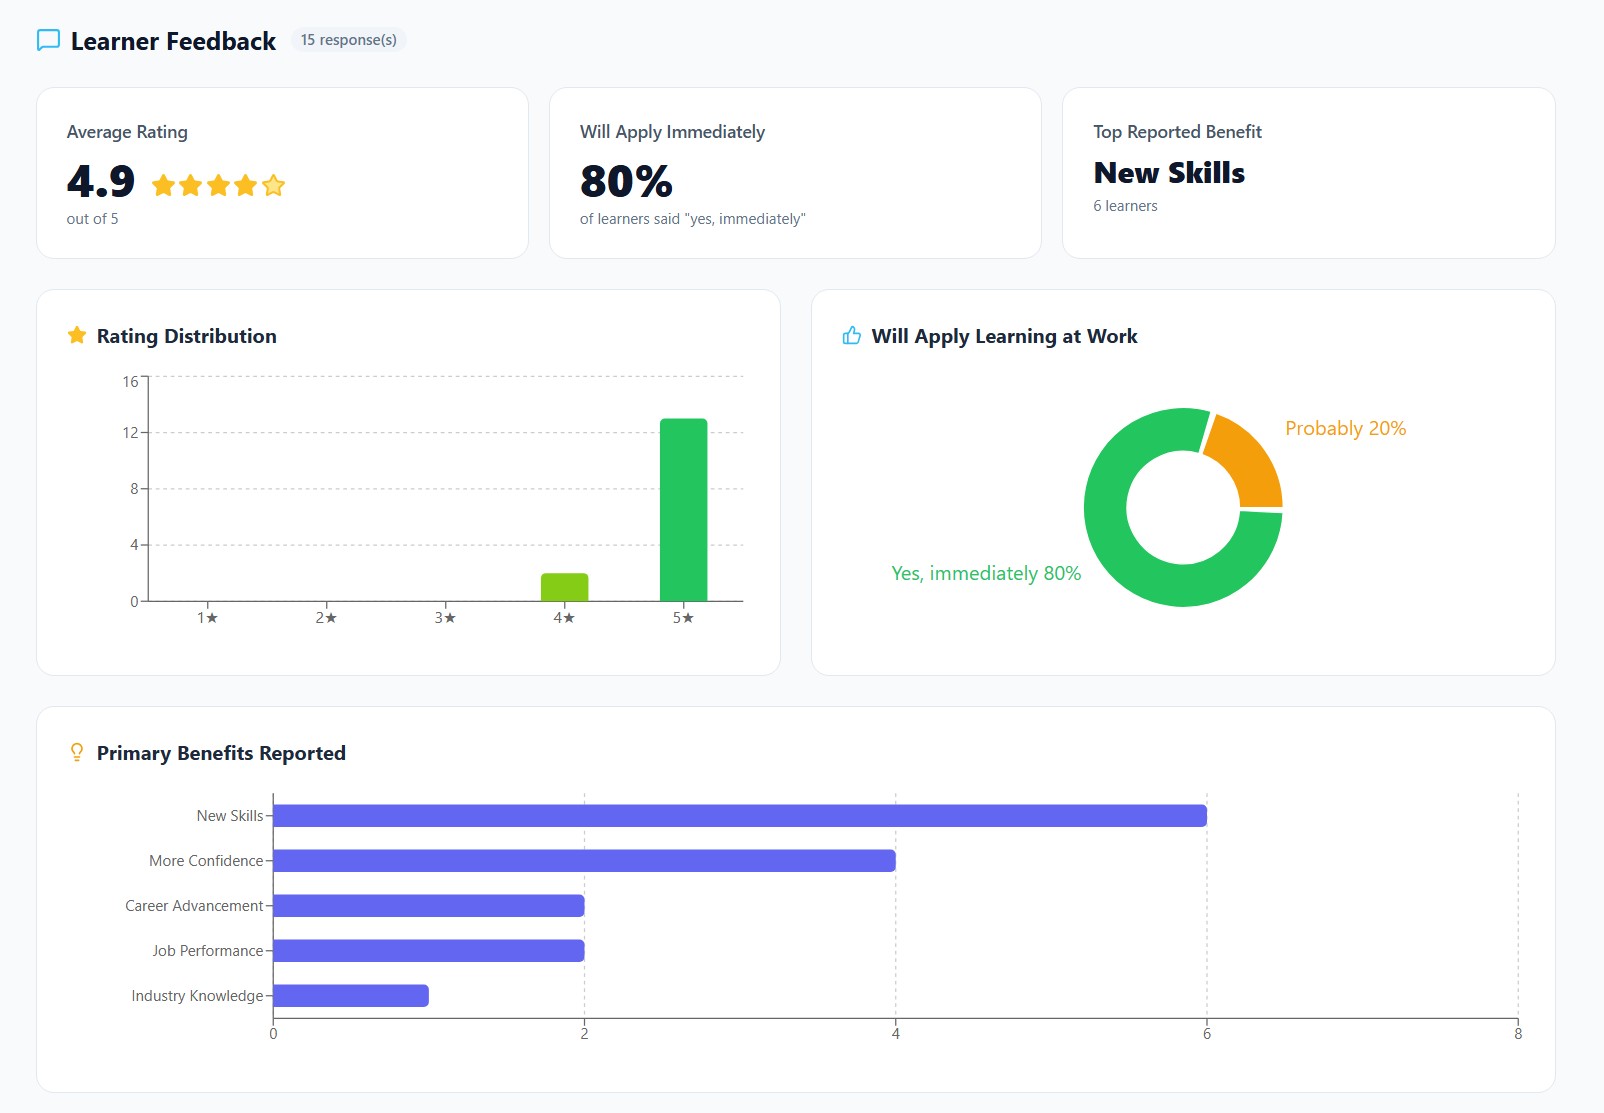Click the New Skills text on Top Reported Benefit card

pyautogui.click(x=1169, y=172)
